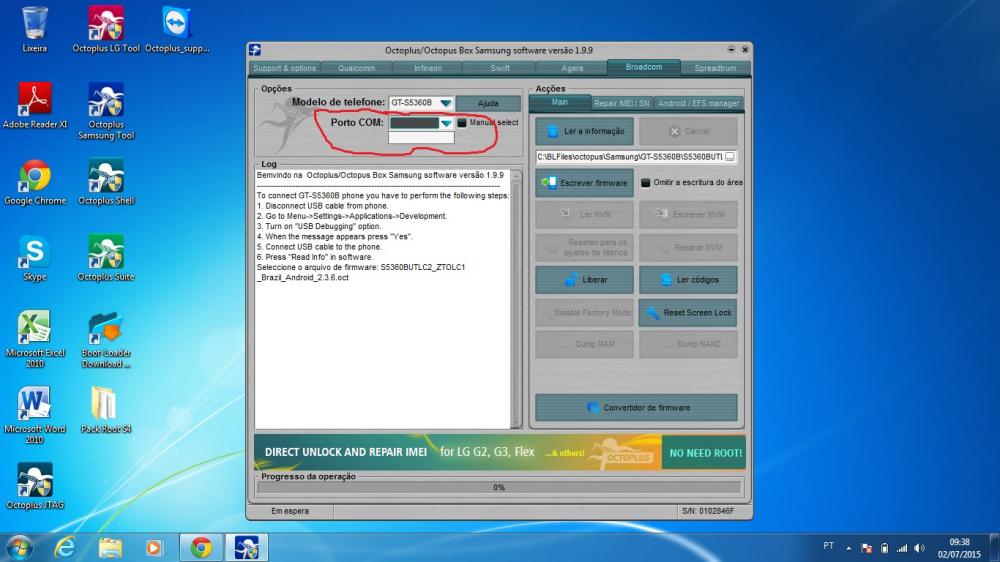Click the operation progress bar
The image size is (1000, 562).
(x=499, y=487)
